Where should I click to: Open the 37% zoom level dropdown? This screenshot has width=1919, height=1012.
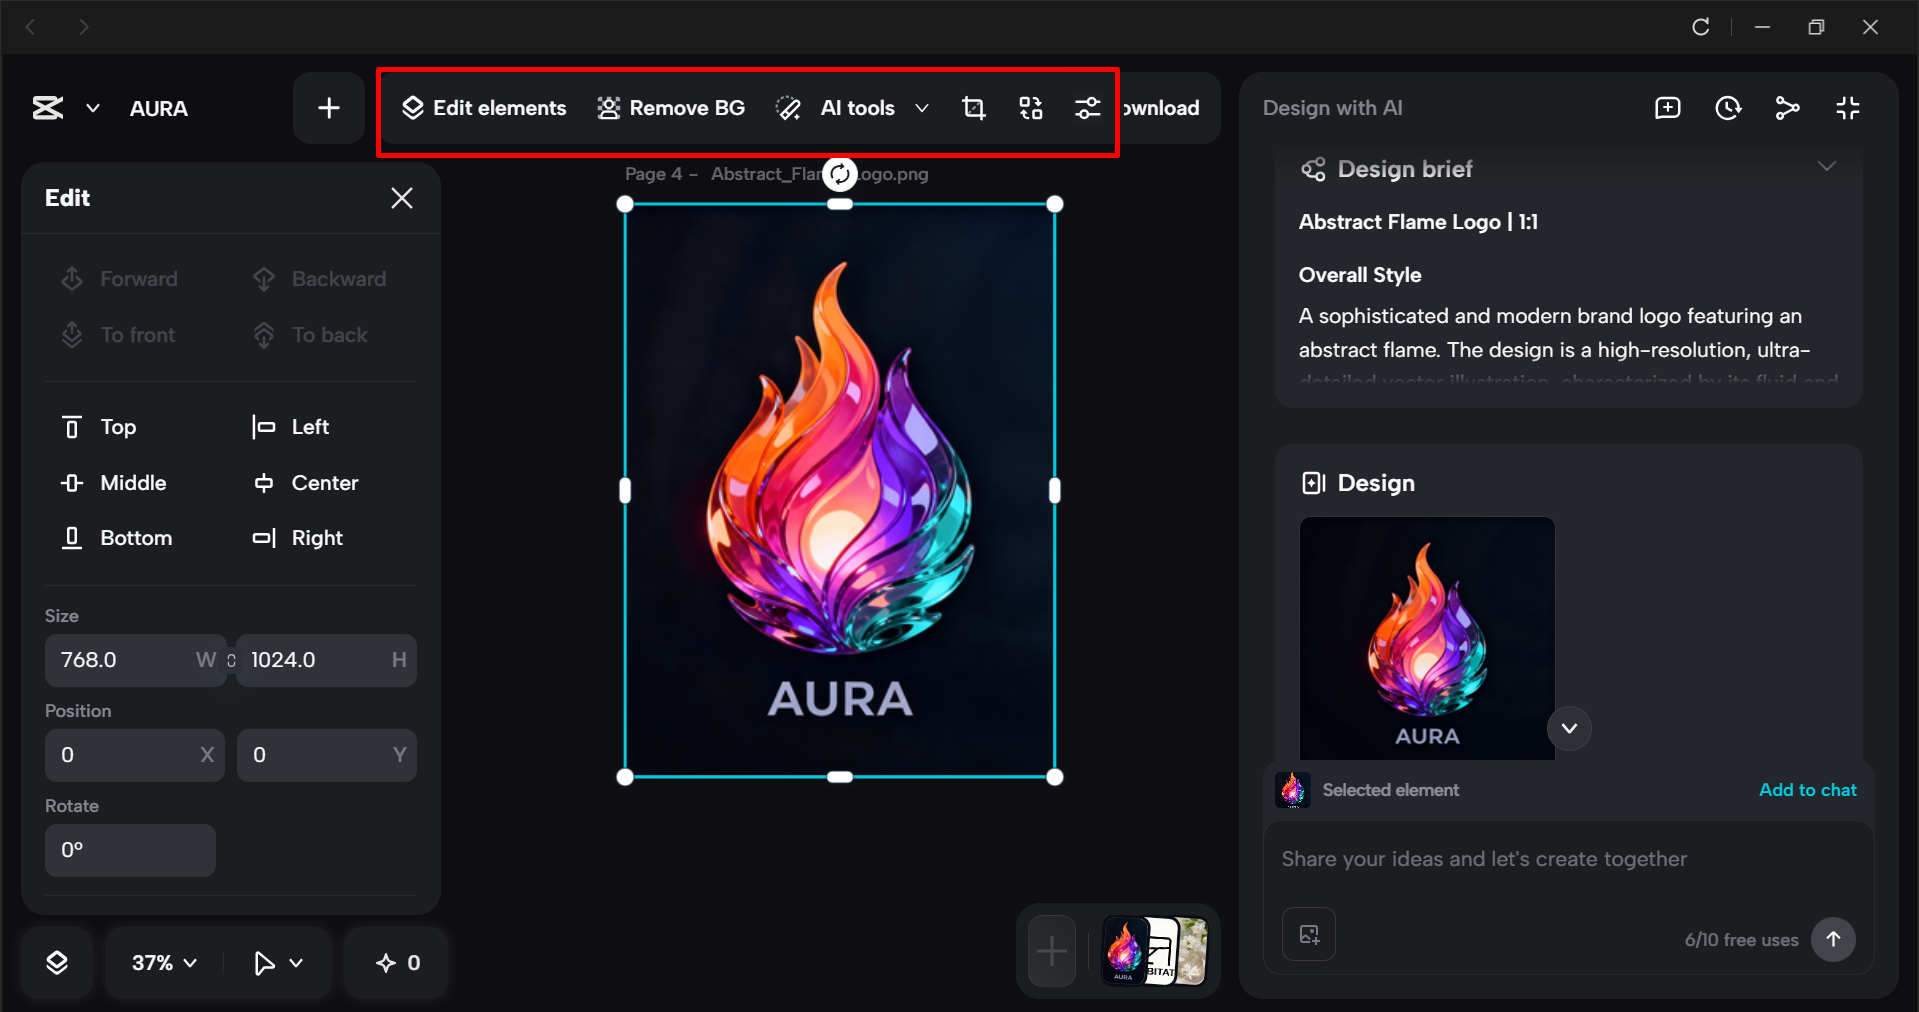pos(160,962)
